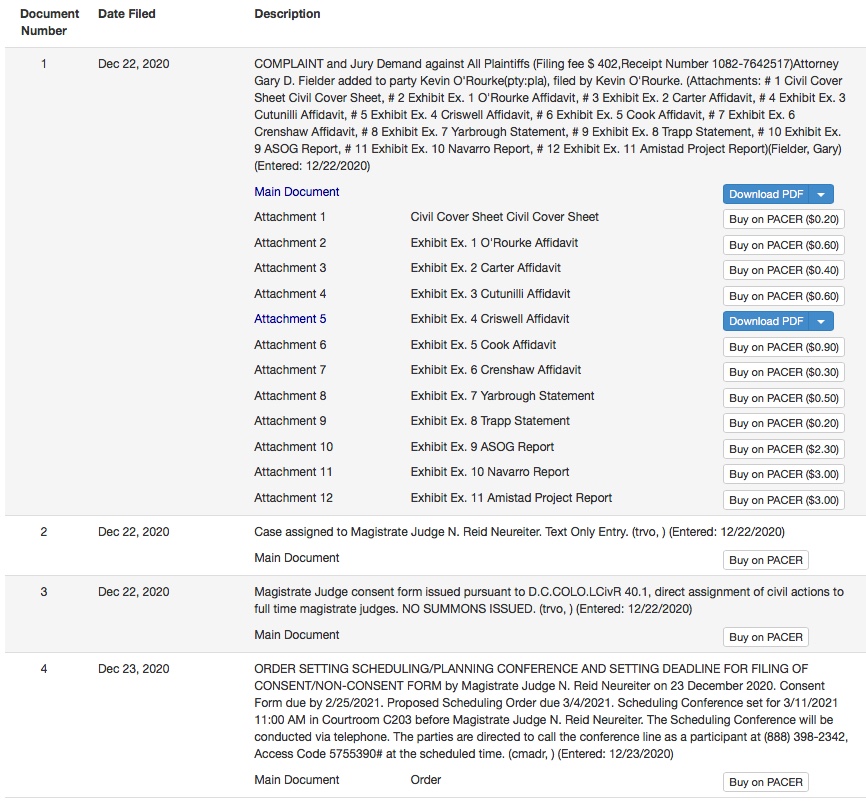Click 'Exhibit Ex. 3 Cutunilli Affidavit' text
The height and width of the screenshot is (811, 866).
point(490,293)
